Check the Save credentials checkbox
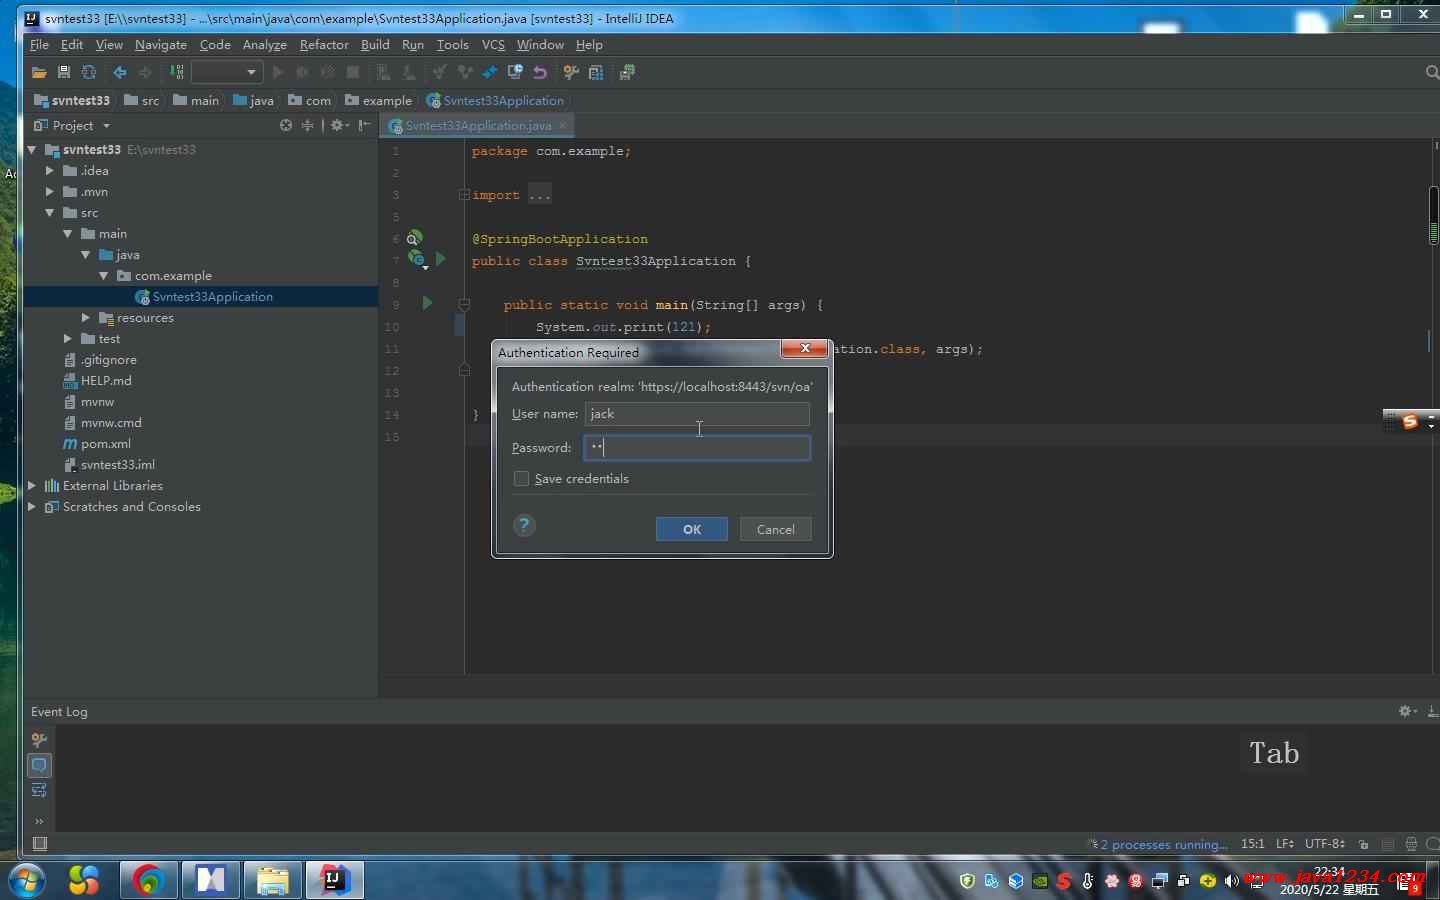Viewport: 1440px width, 900px height. coord(521,479)
